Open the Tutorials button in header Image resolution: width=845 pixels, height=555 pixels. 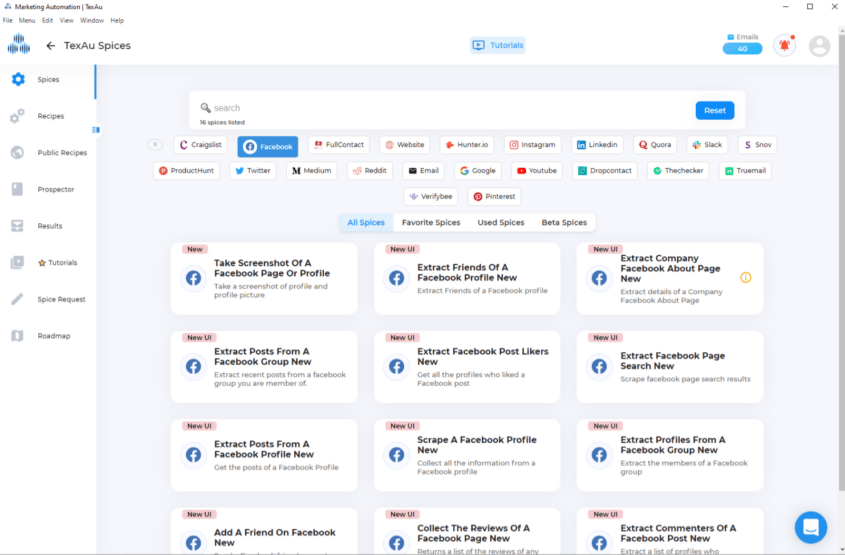pos(497,45)
